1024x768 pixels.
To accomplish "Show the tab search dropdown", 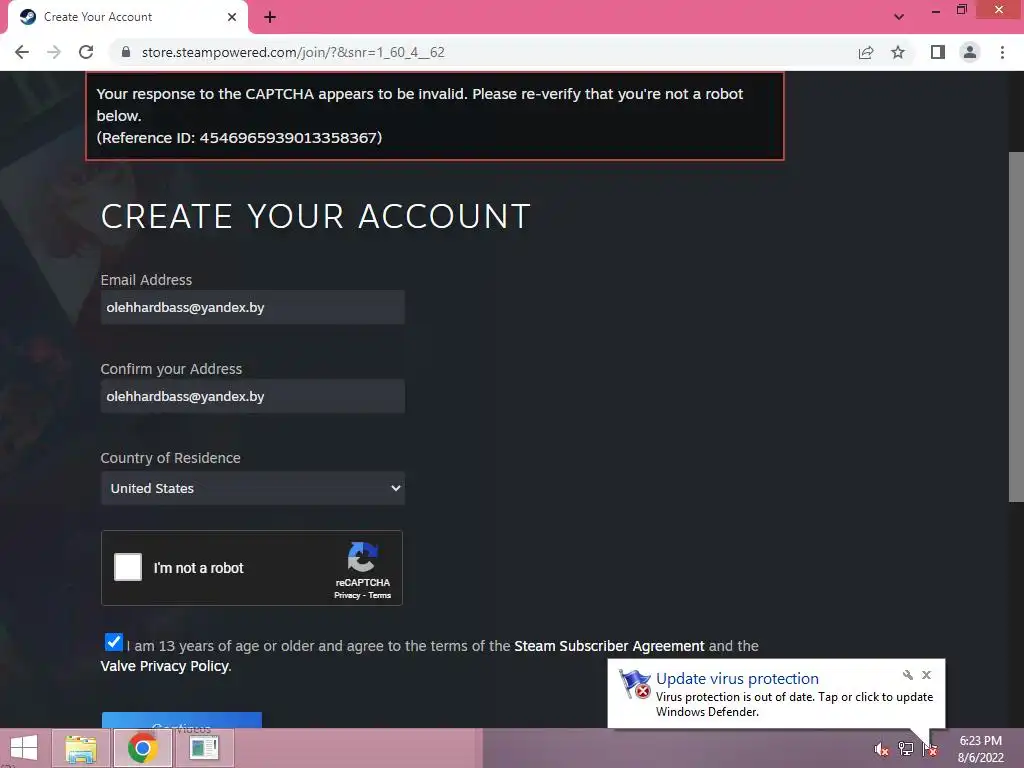I will [x=899, y=17].
